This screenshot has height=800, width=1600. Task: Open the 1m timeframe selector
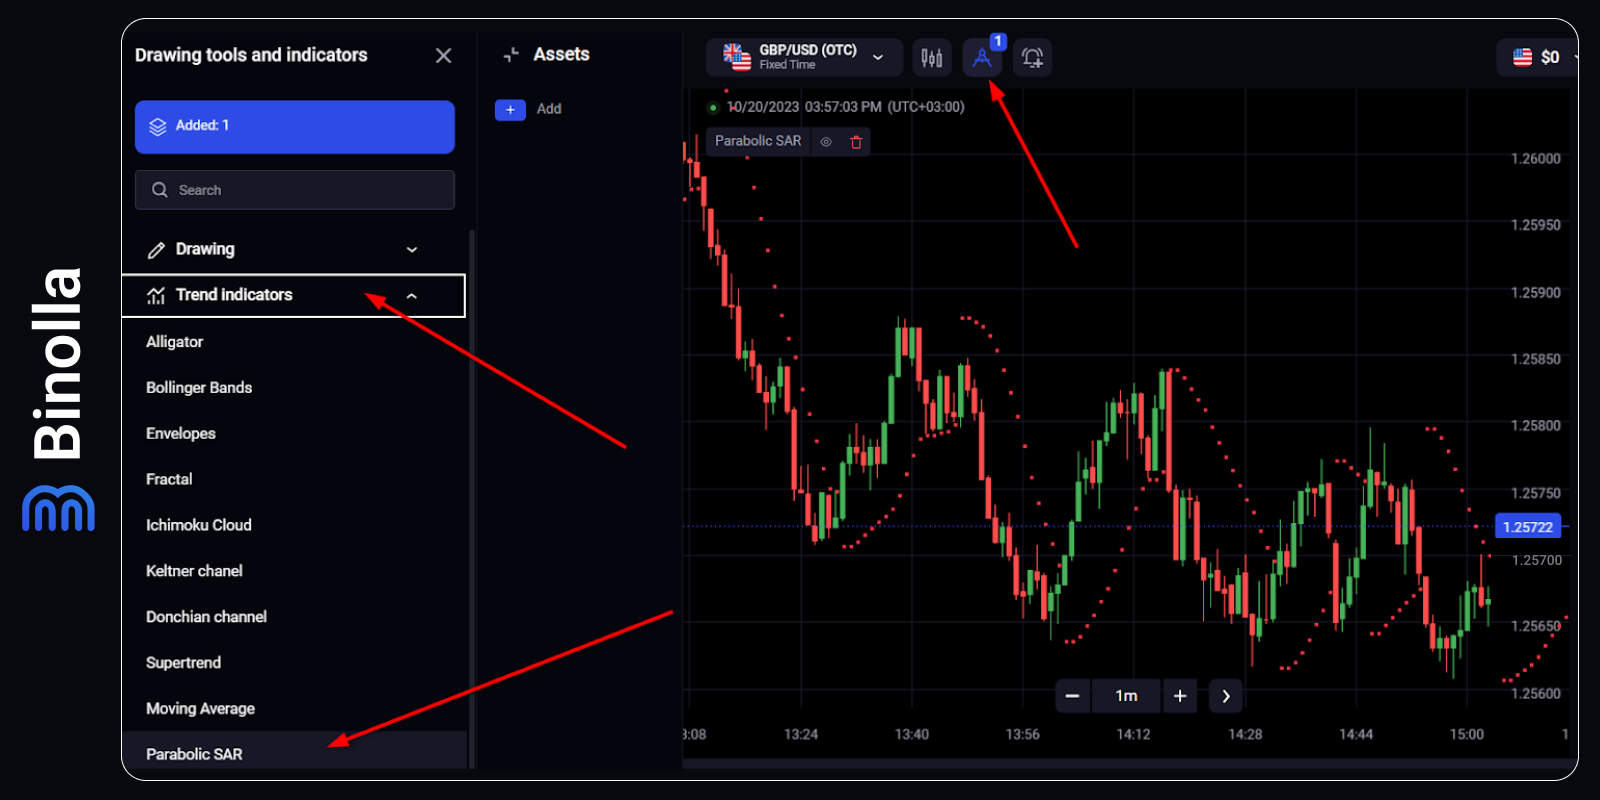(x=1126, y=696)
